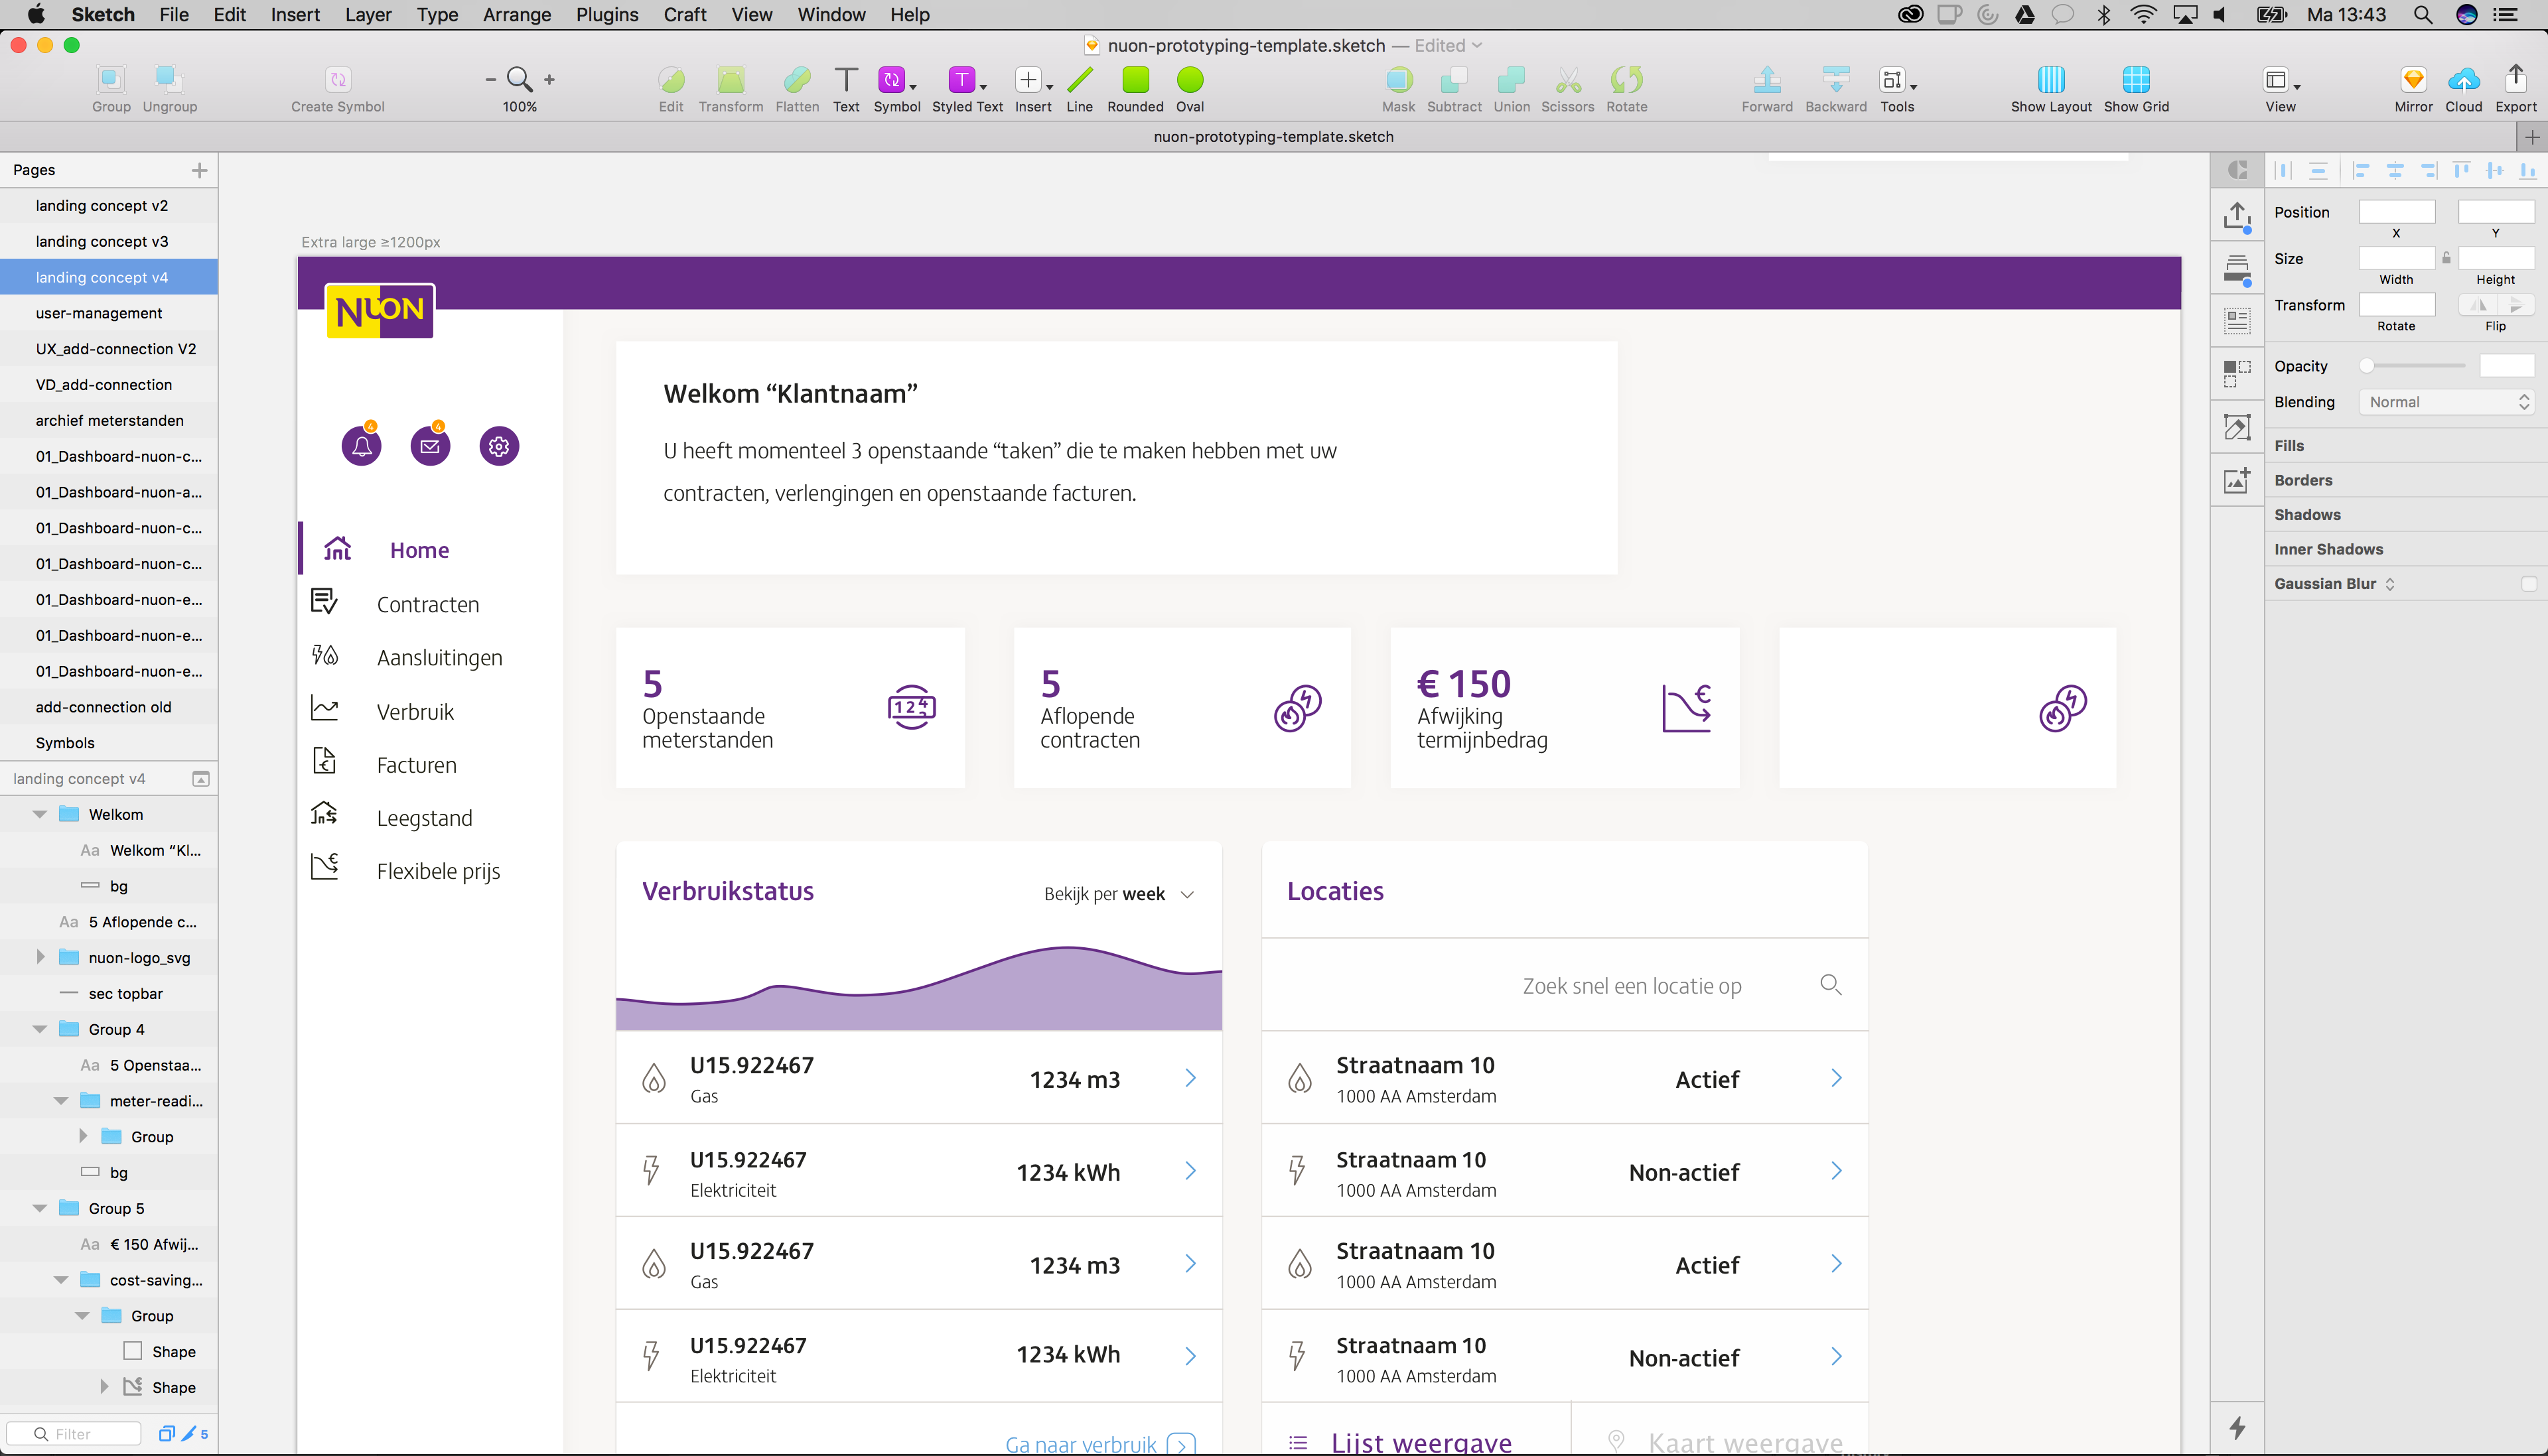Screen dimensions: 2548x1456
Task: Click the macOS Spotlight search icon
Action: coord(2422,15)
